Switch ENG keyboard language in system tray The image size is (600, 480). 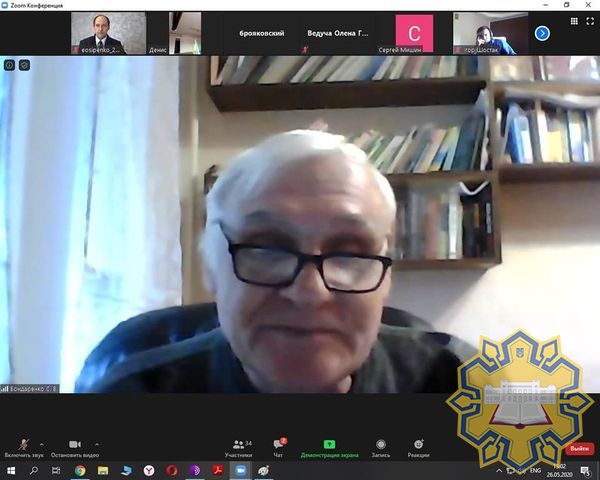tap(535, 470)
